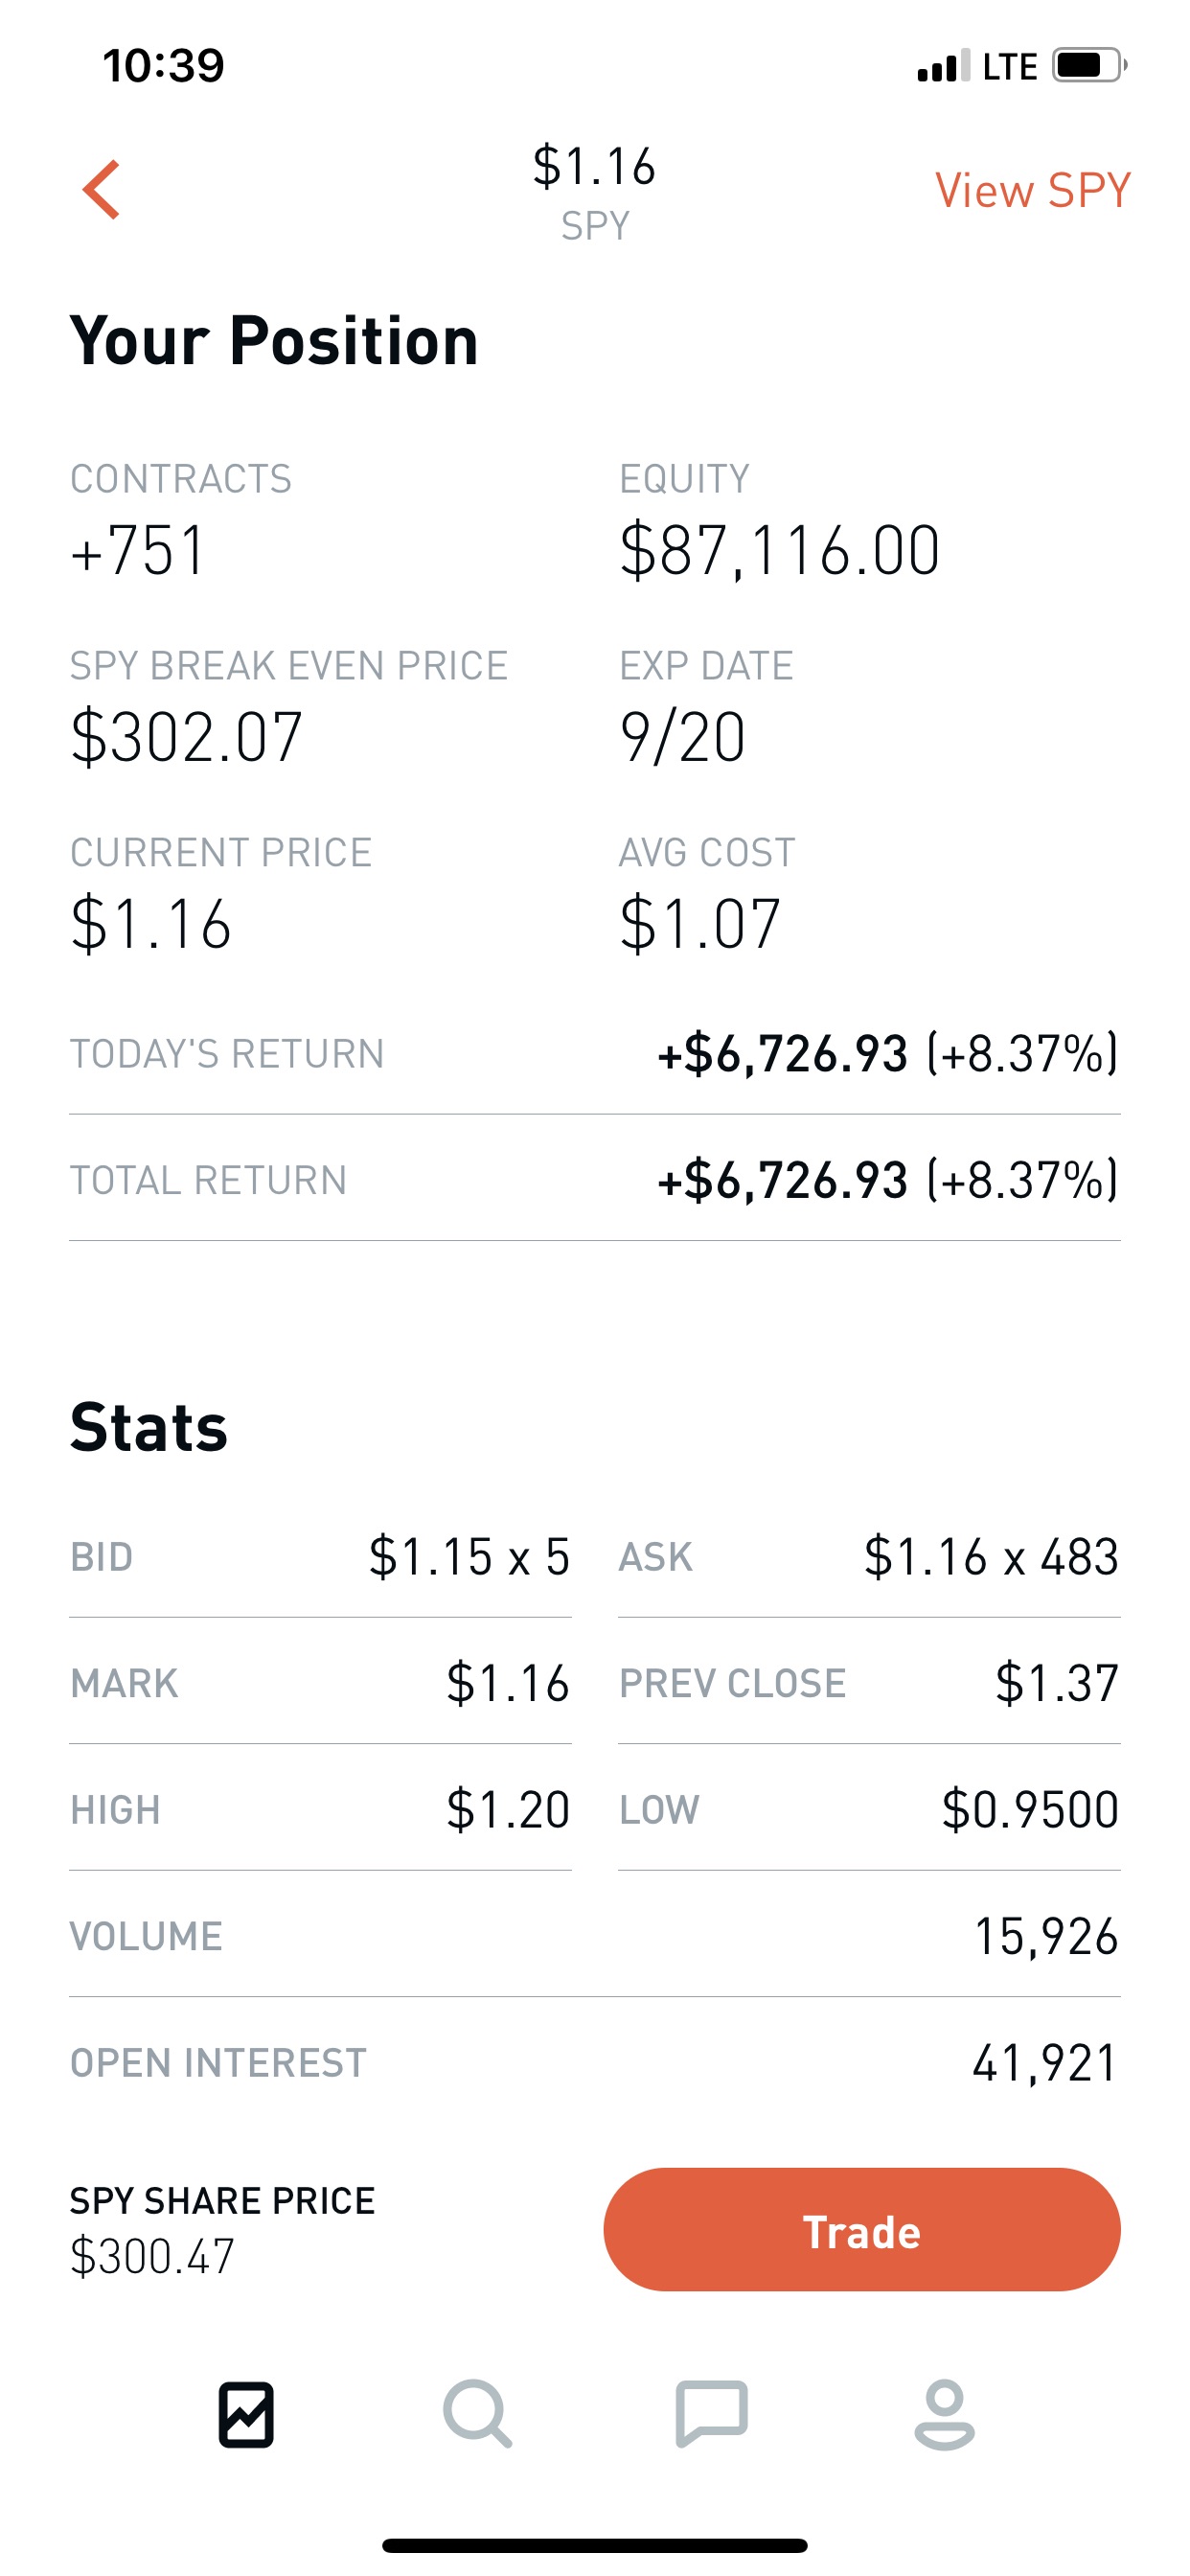1190x2576 pixels.
Task: Open the account profile tab icon
Action: 944,2415
